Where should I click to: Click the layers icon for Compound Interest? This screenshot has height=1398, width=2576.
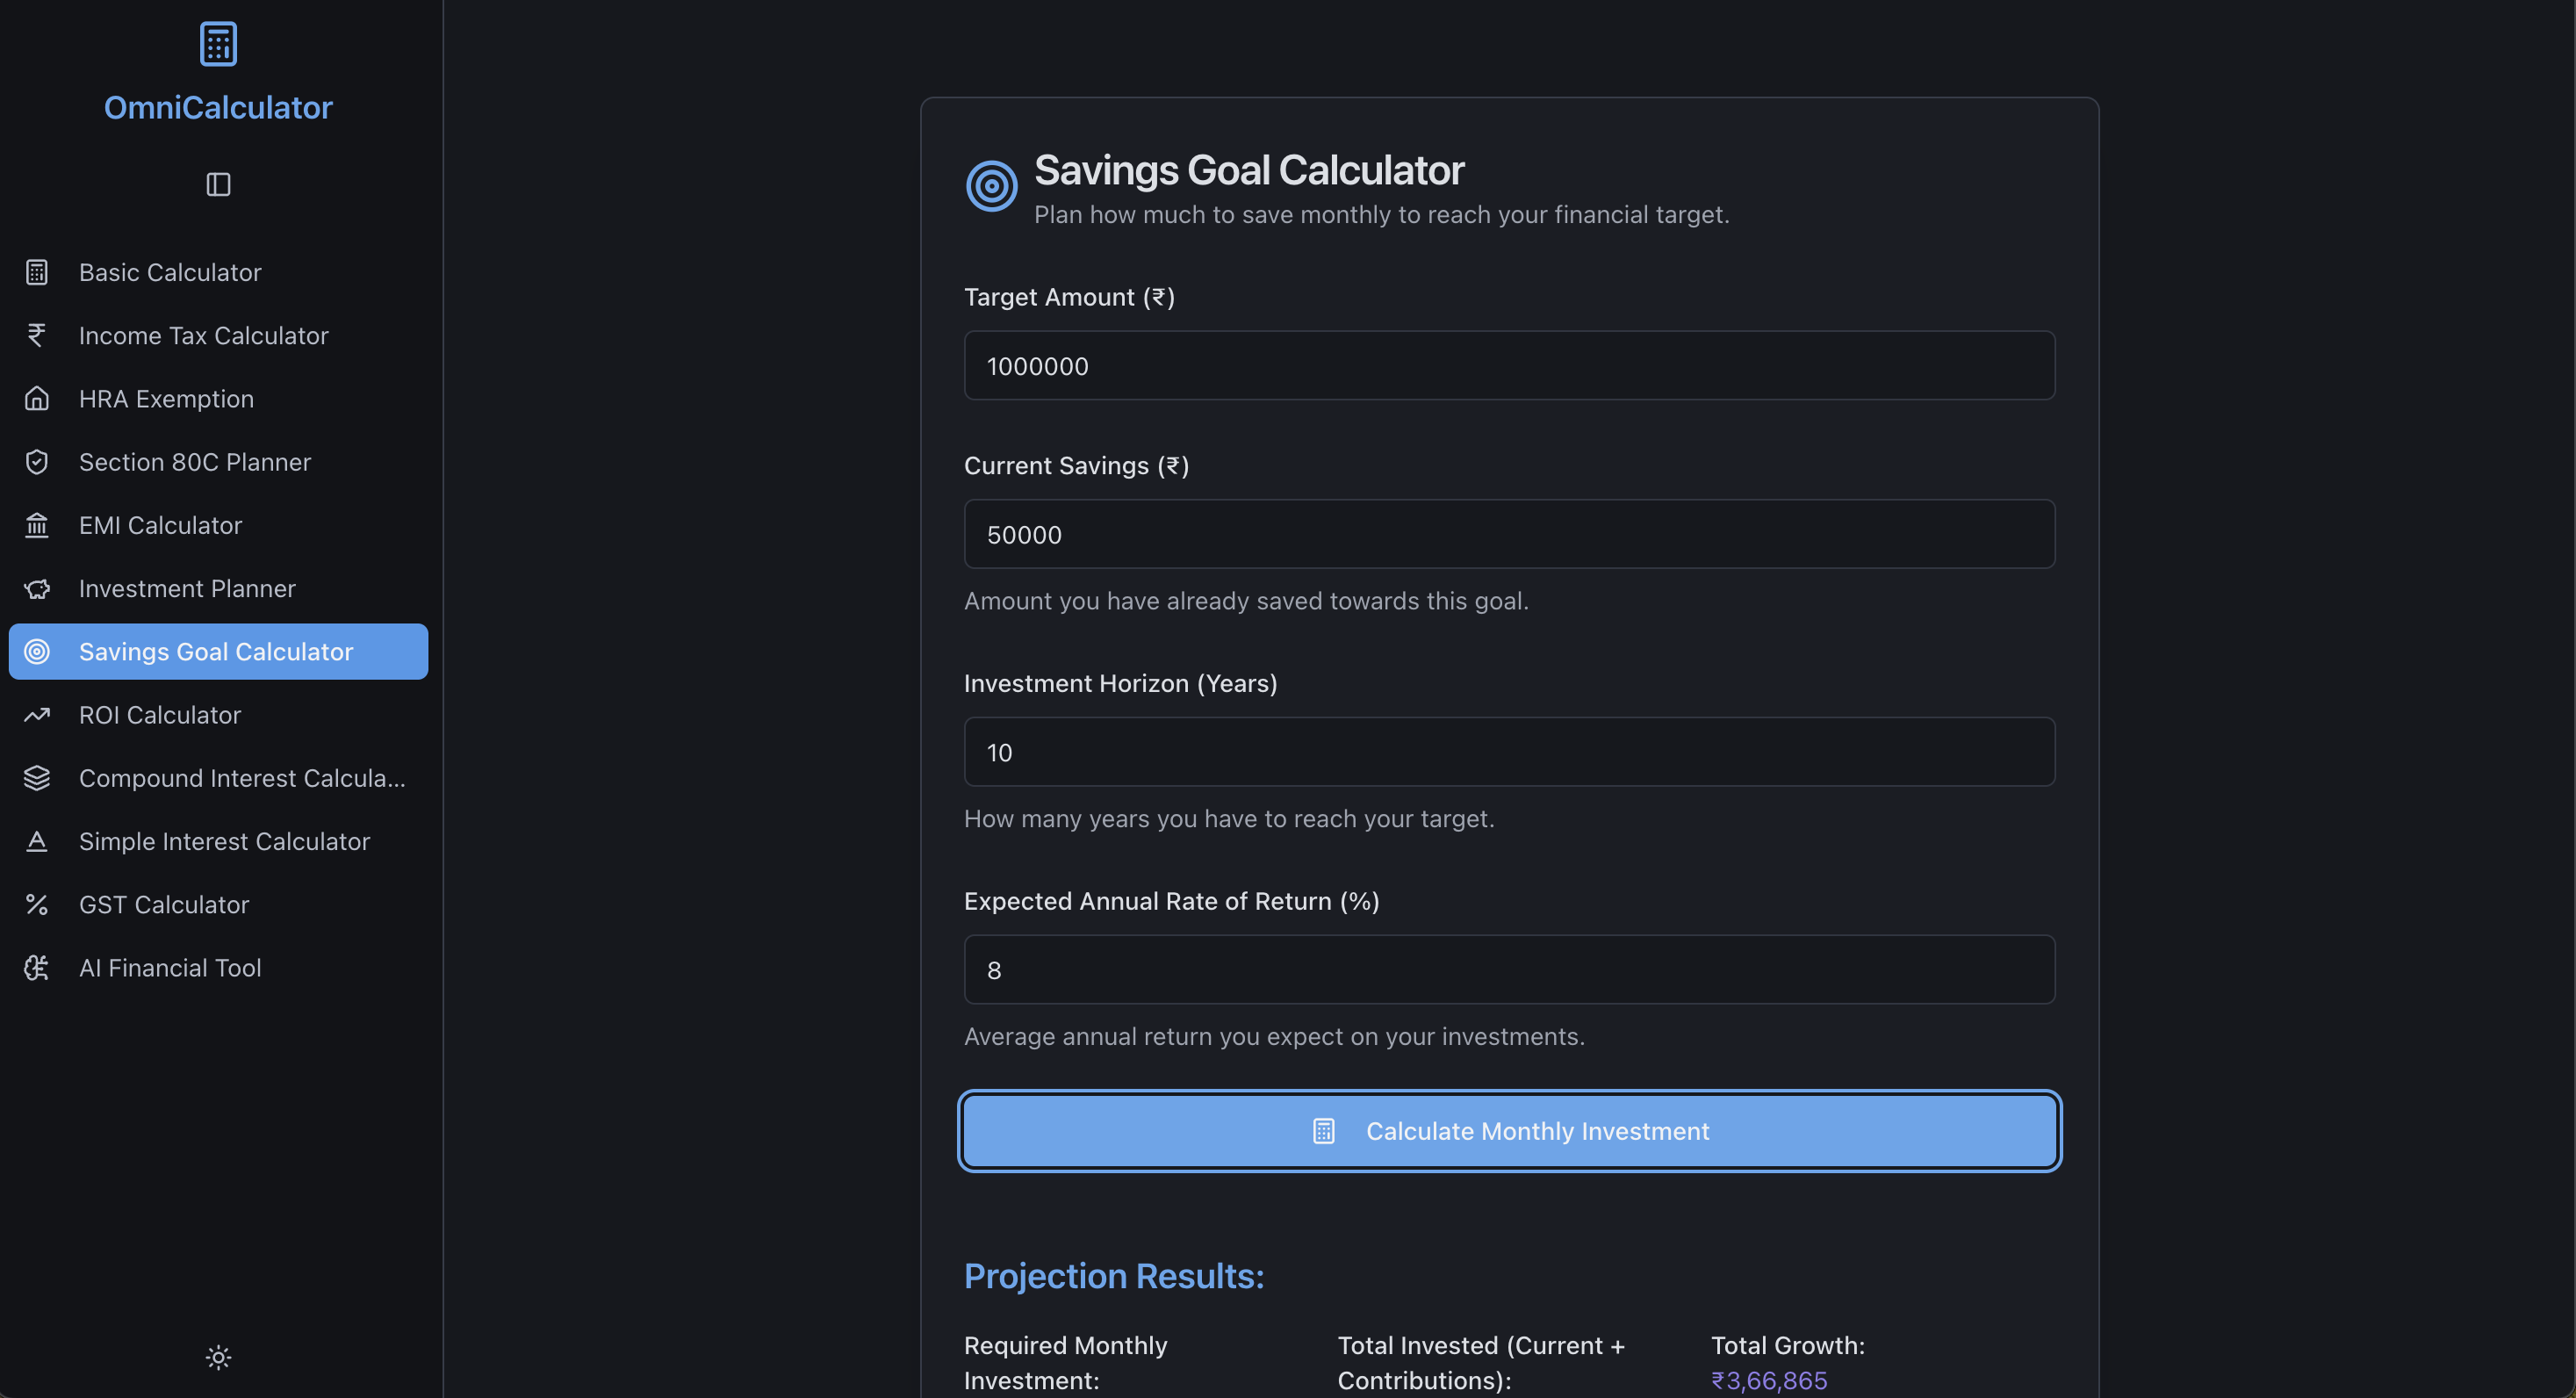click(37, 778)
